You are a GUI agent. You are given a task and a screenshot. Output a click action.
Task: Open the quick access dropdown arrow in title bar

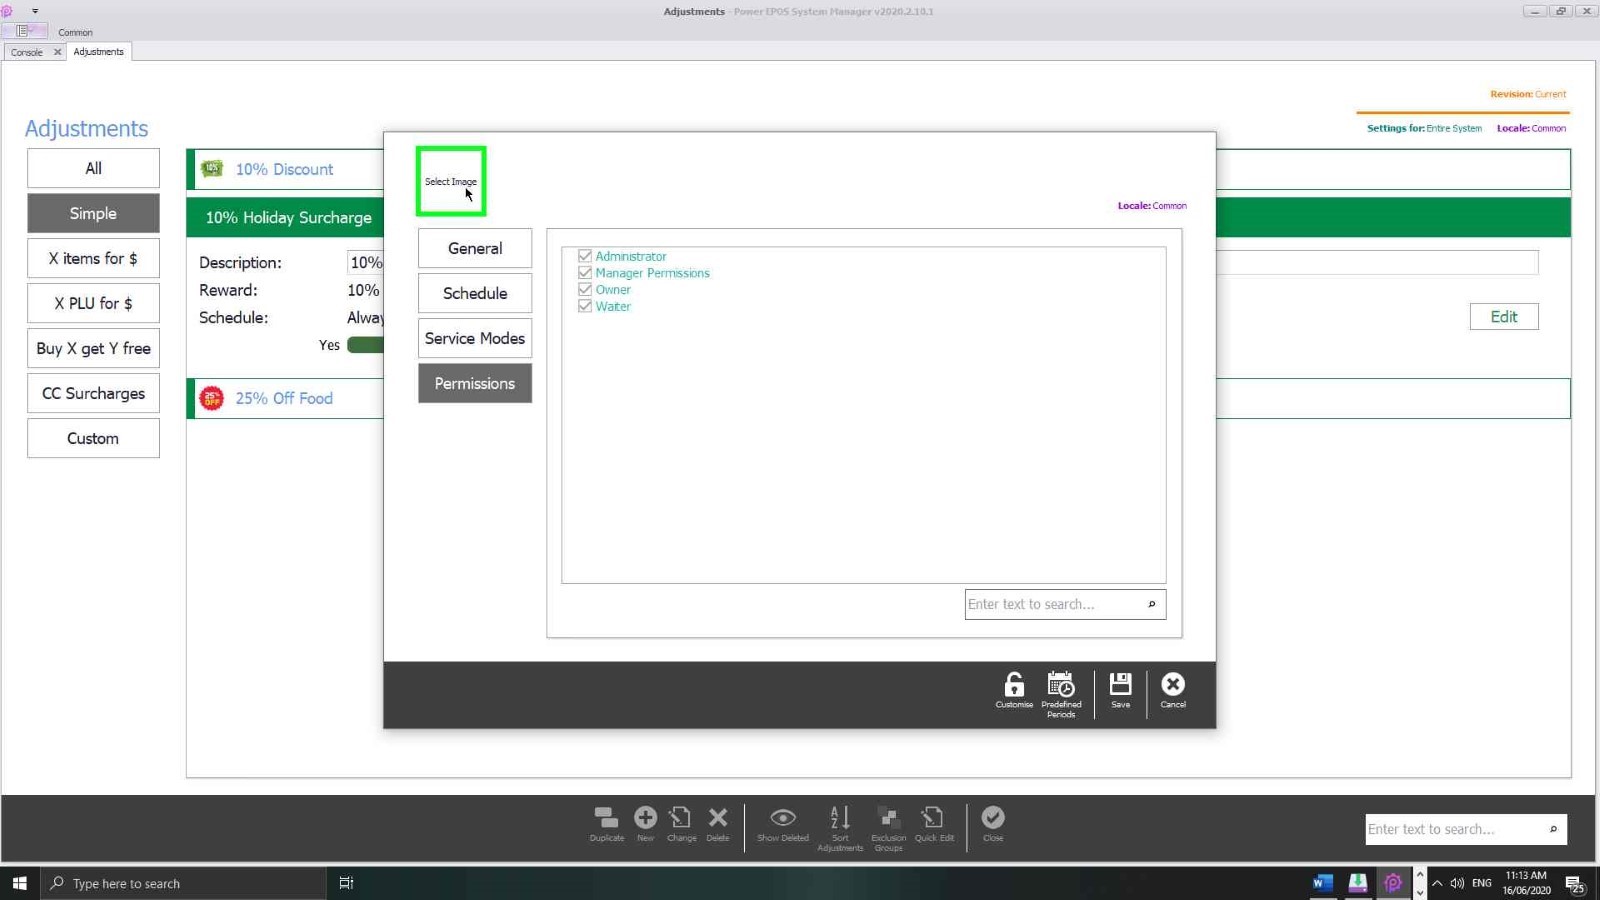pyautogui.click(x=35, y=11)
